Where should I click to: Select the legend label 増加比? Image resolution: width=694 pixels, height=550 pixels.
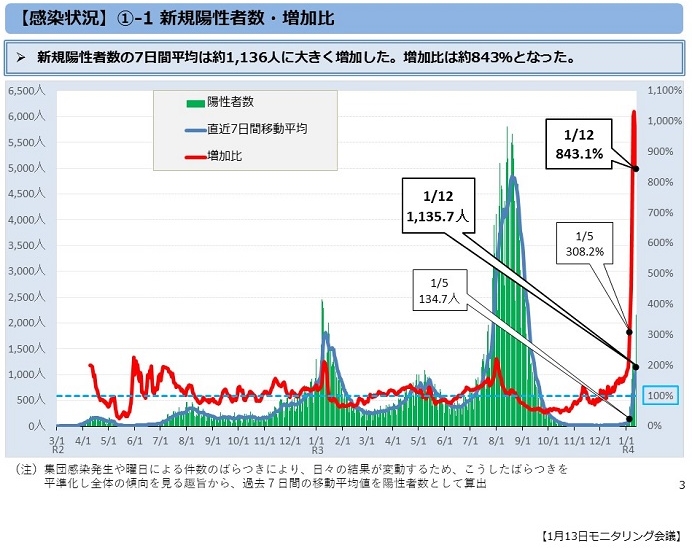point(224,156)
